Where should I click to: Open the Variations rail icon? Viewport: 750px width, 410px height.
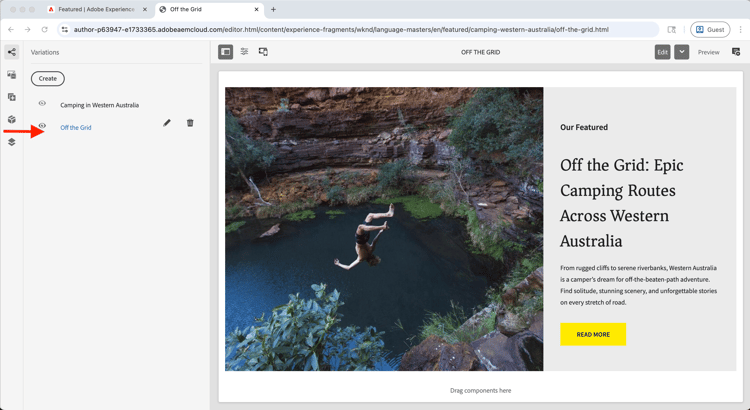pyautogui.click(x=11, y=52)
